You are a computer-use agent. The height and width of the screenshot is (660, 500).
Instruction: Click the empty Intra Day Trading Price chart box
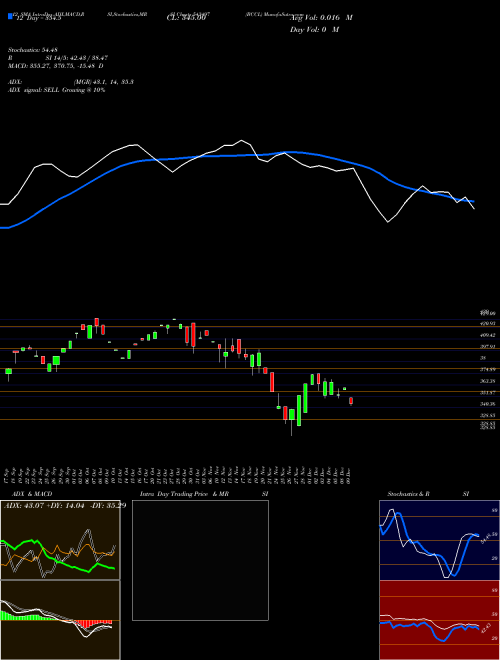point(200,560)
